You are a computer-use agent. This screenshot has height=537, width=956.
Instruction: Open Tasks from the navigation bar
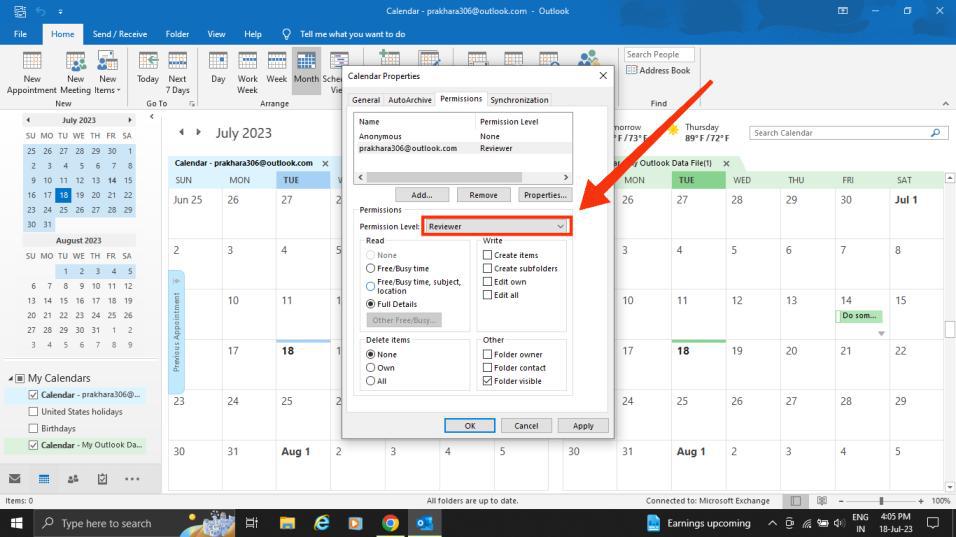[102, 479]
